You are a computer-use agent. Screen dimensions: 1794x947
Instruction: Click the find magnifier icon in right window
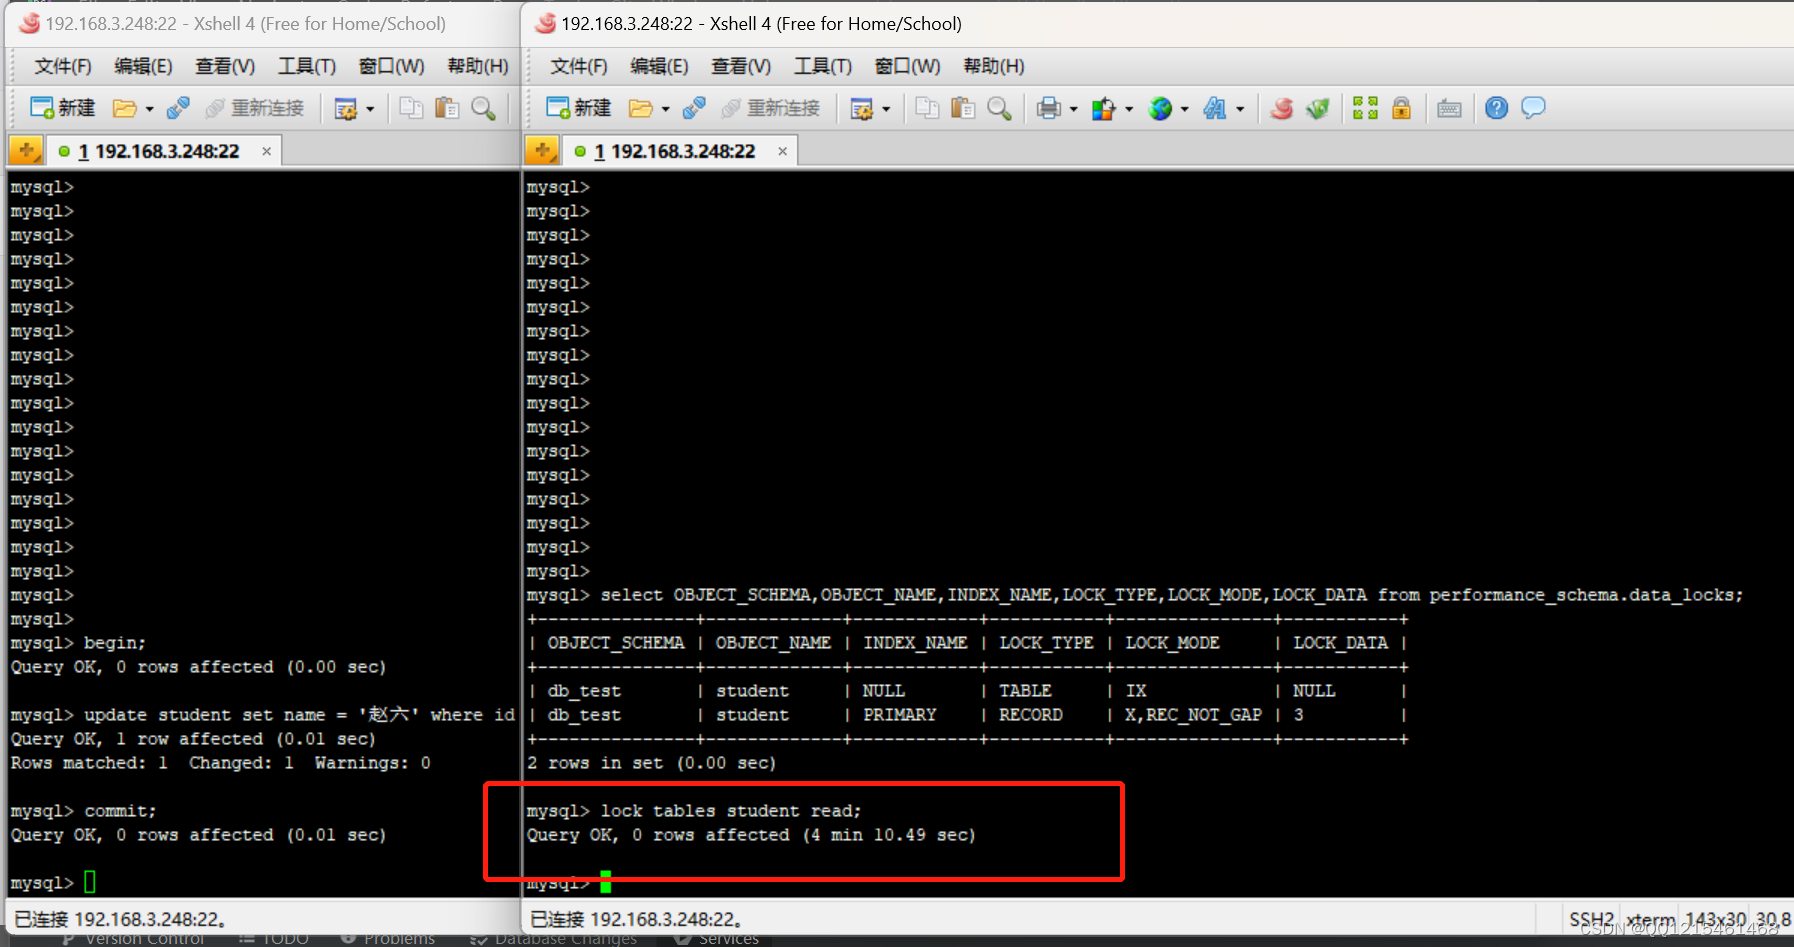pyautogui.click(x=999, y=108)
